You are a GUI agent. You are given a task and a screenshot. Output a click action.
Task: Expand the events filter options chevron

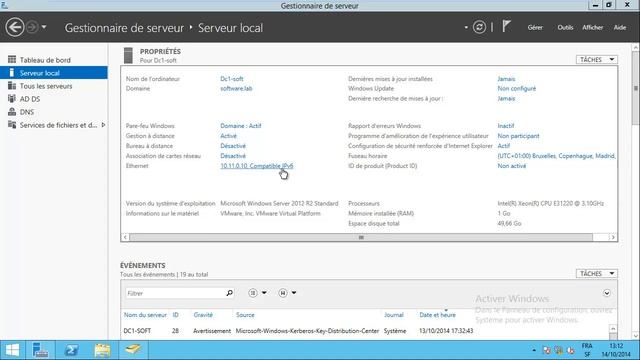coord(607,293)
